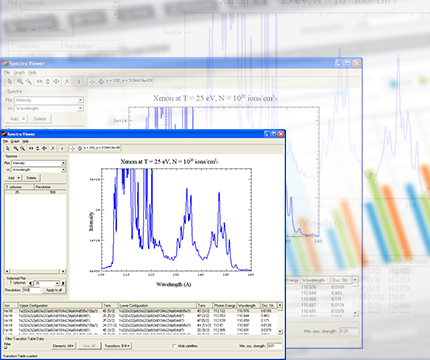Toggle the Hide satellites checkbox
Viewport: 430px width, 360px height.
(174, 346)
